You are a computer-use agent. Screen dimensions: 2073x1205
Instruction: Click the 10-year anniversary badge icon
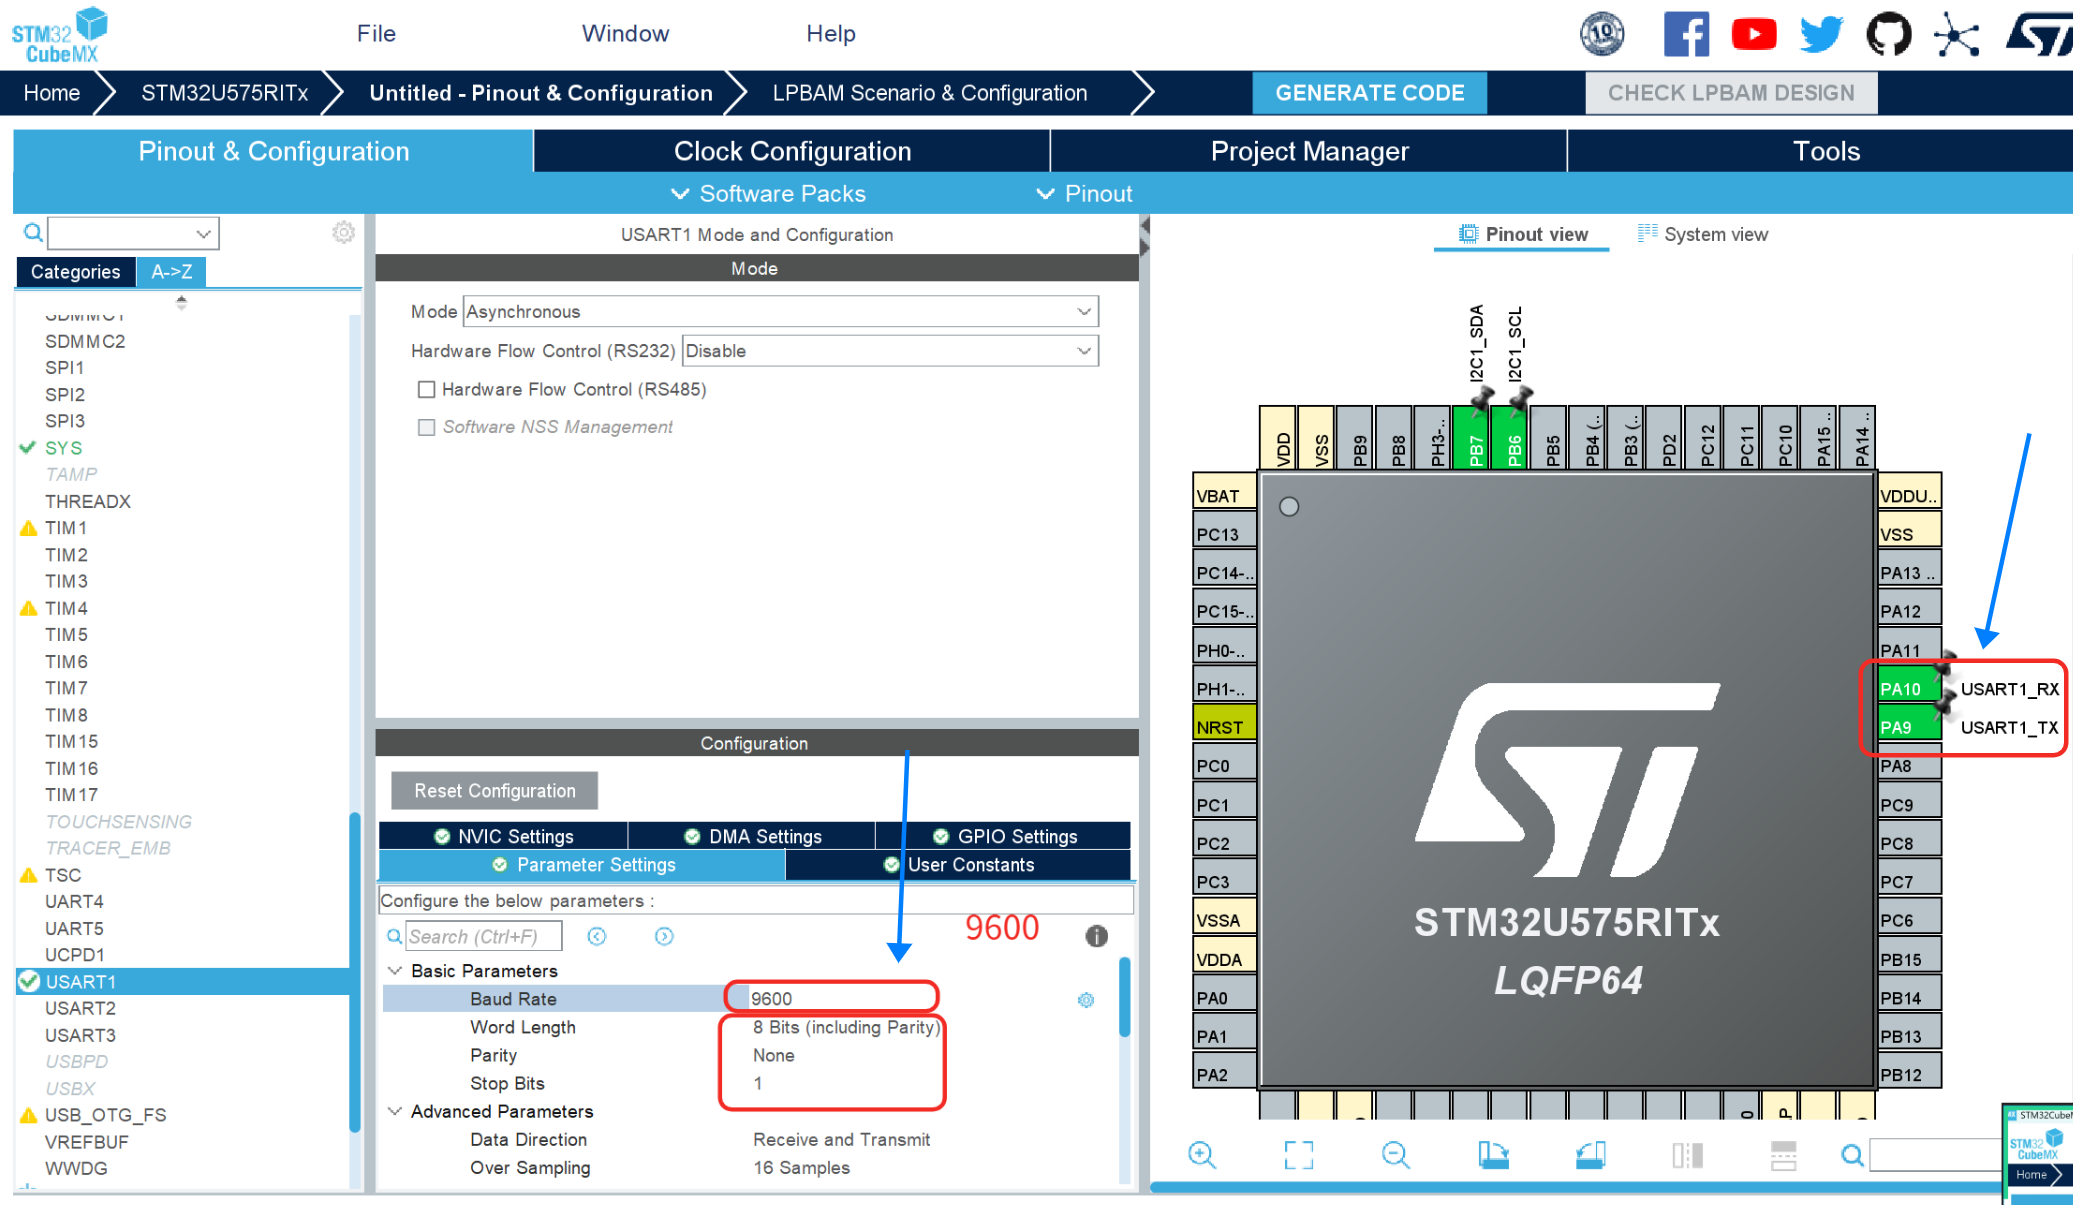tap(1602, 34)
